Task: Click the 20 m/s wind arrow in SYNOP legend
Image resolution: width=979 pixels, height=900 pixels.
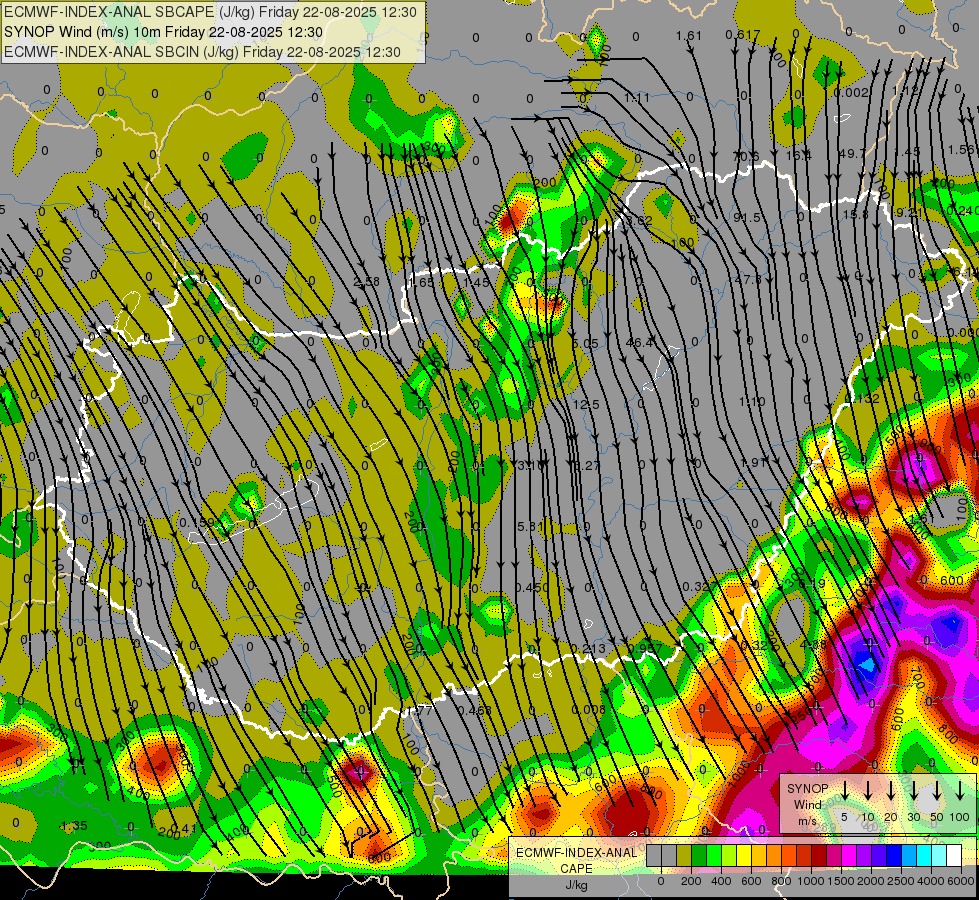Action: click(x=891, y=791)
